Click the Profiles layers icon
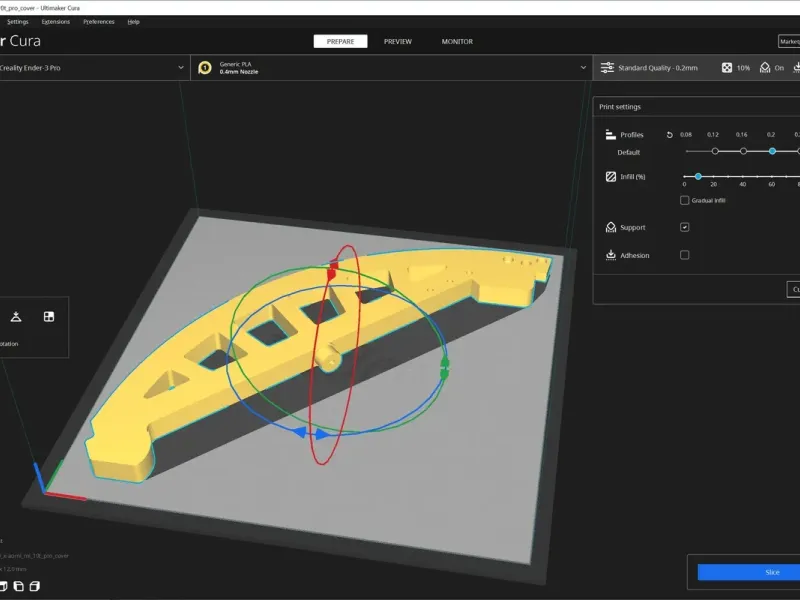 610,135
